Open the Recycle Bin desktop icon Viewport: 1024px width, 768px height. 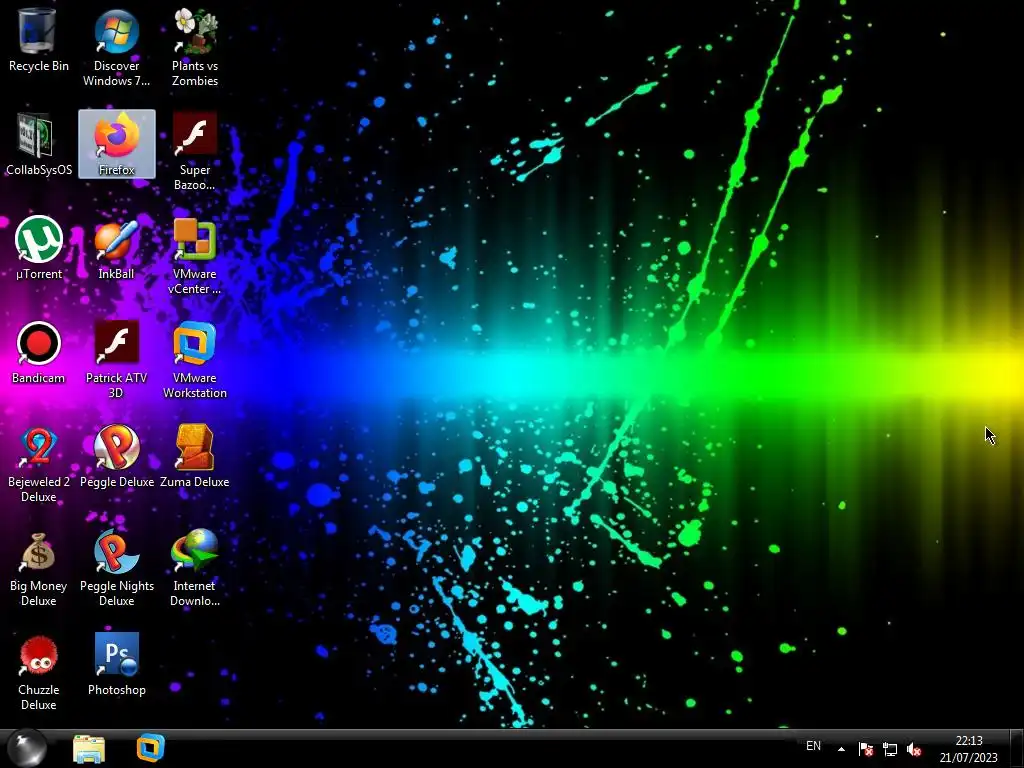(39, 40)
